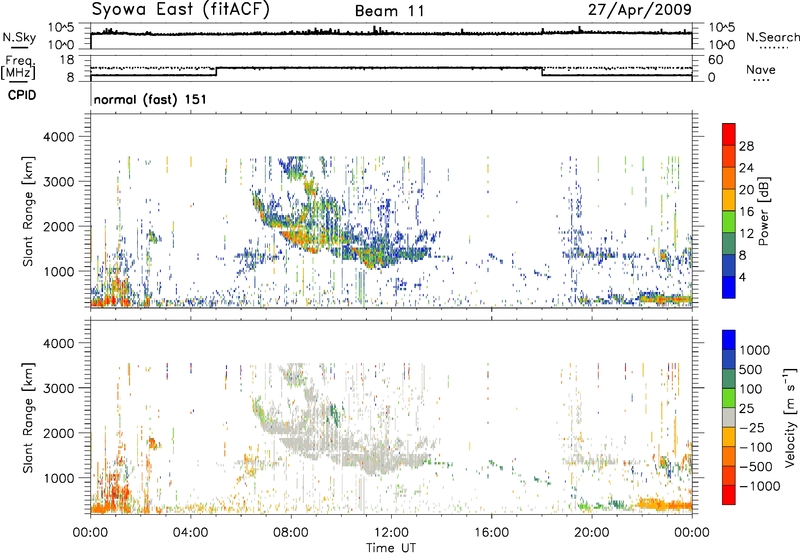Pick the light green segment of power colorbar
The width and height of the screenshot is (800, 554).
729,221
